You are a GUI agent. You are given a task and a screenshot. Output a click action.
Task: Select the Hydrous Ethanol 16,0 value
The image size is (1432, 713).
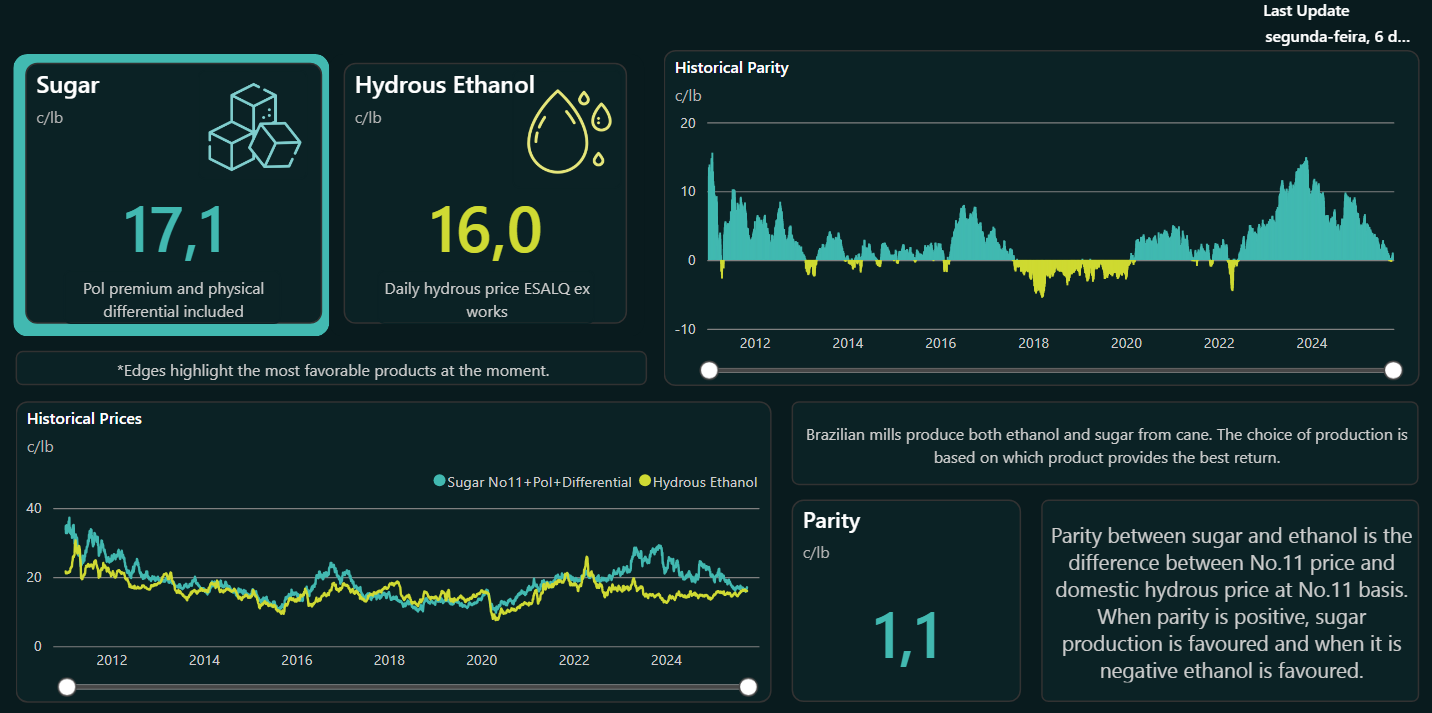[x=485, y=230]
